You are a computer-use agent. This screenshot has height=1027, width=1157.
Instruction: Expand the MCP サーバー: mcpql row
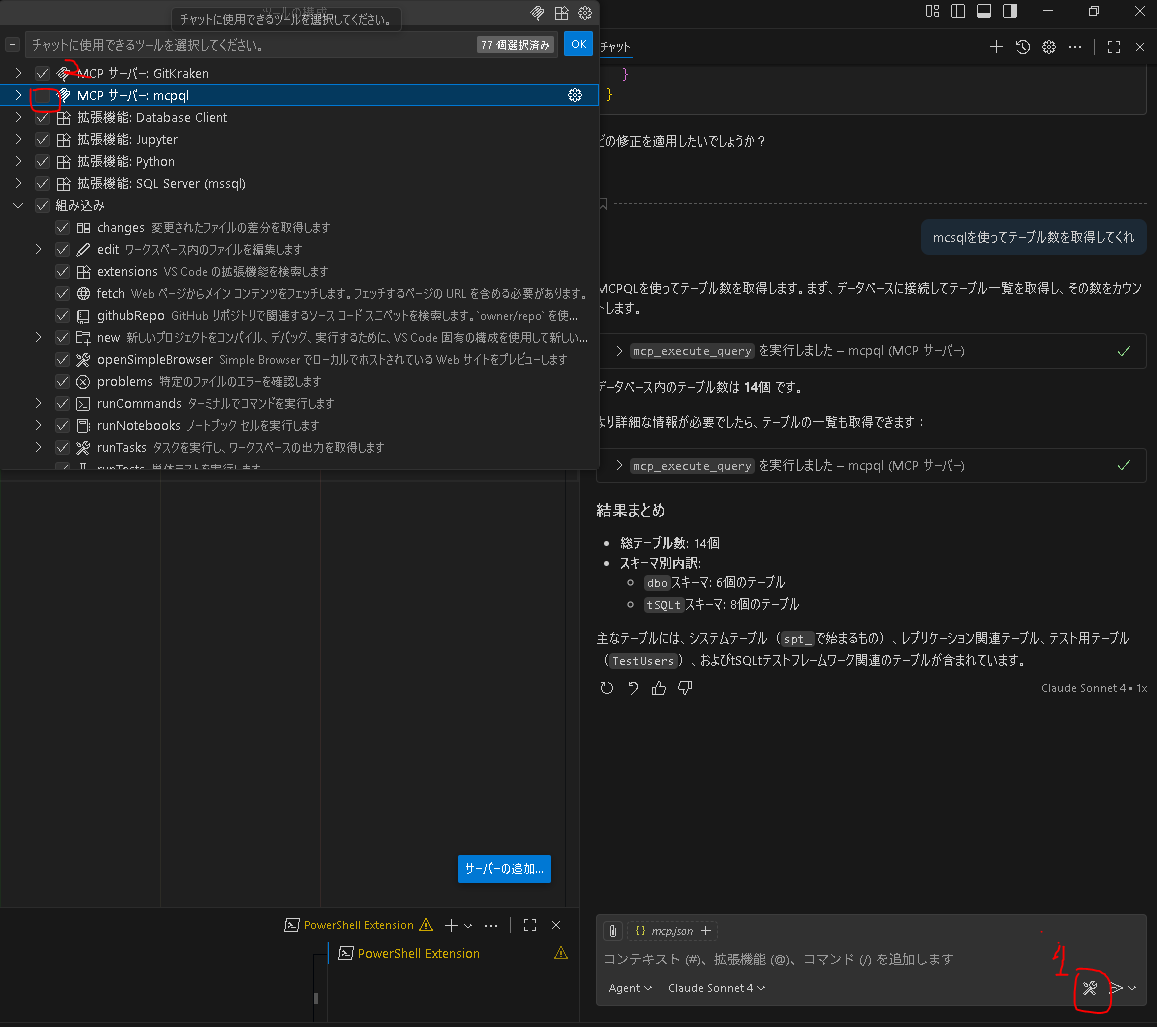click(18, 95)
